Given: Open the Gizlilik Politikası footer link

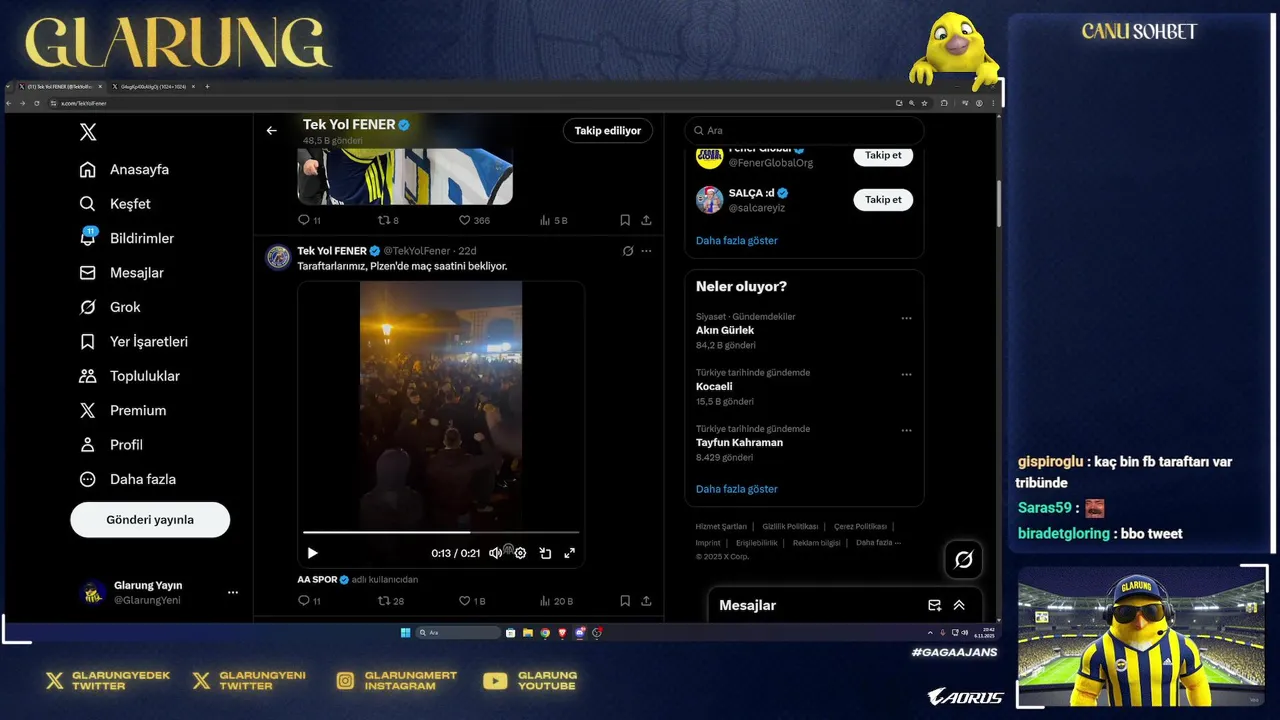Looking at the screenshot, I should click(x=790, y=526).
